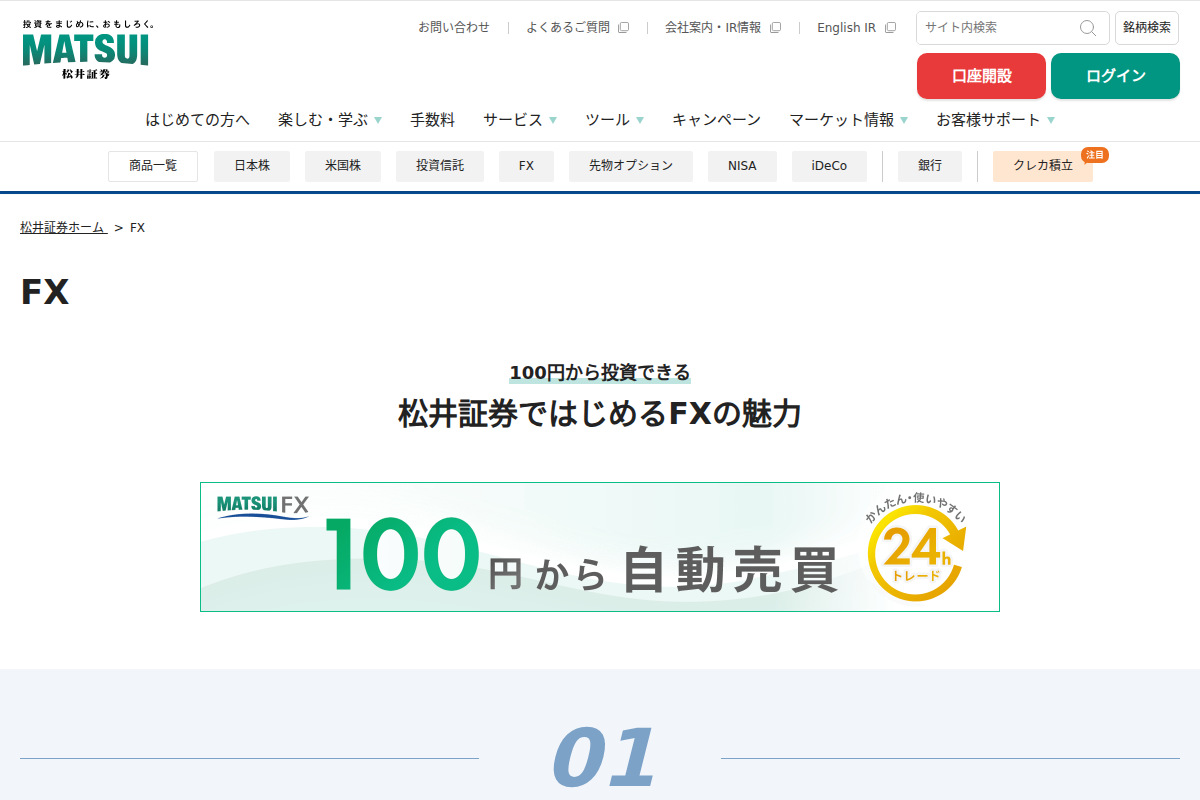Click the ログイン button
Image resolution: width=1200 pixels, height=800 pixels.
[x=1115, y=75]
